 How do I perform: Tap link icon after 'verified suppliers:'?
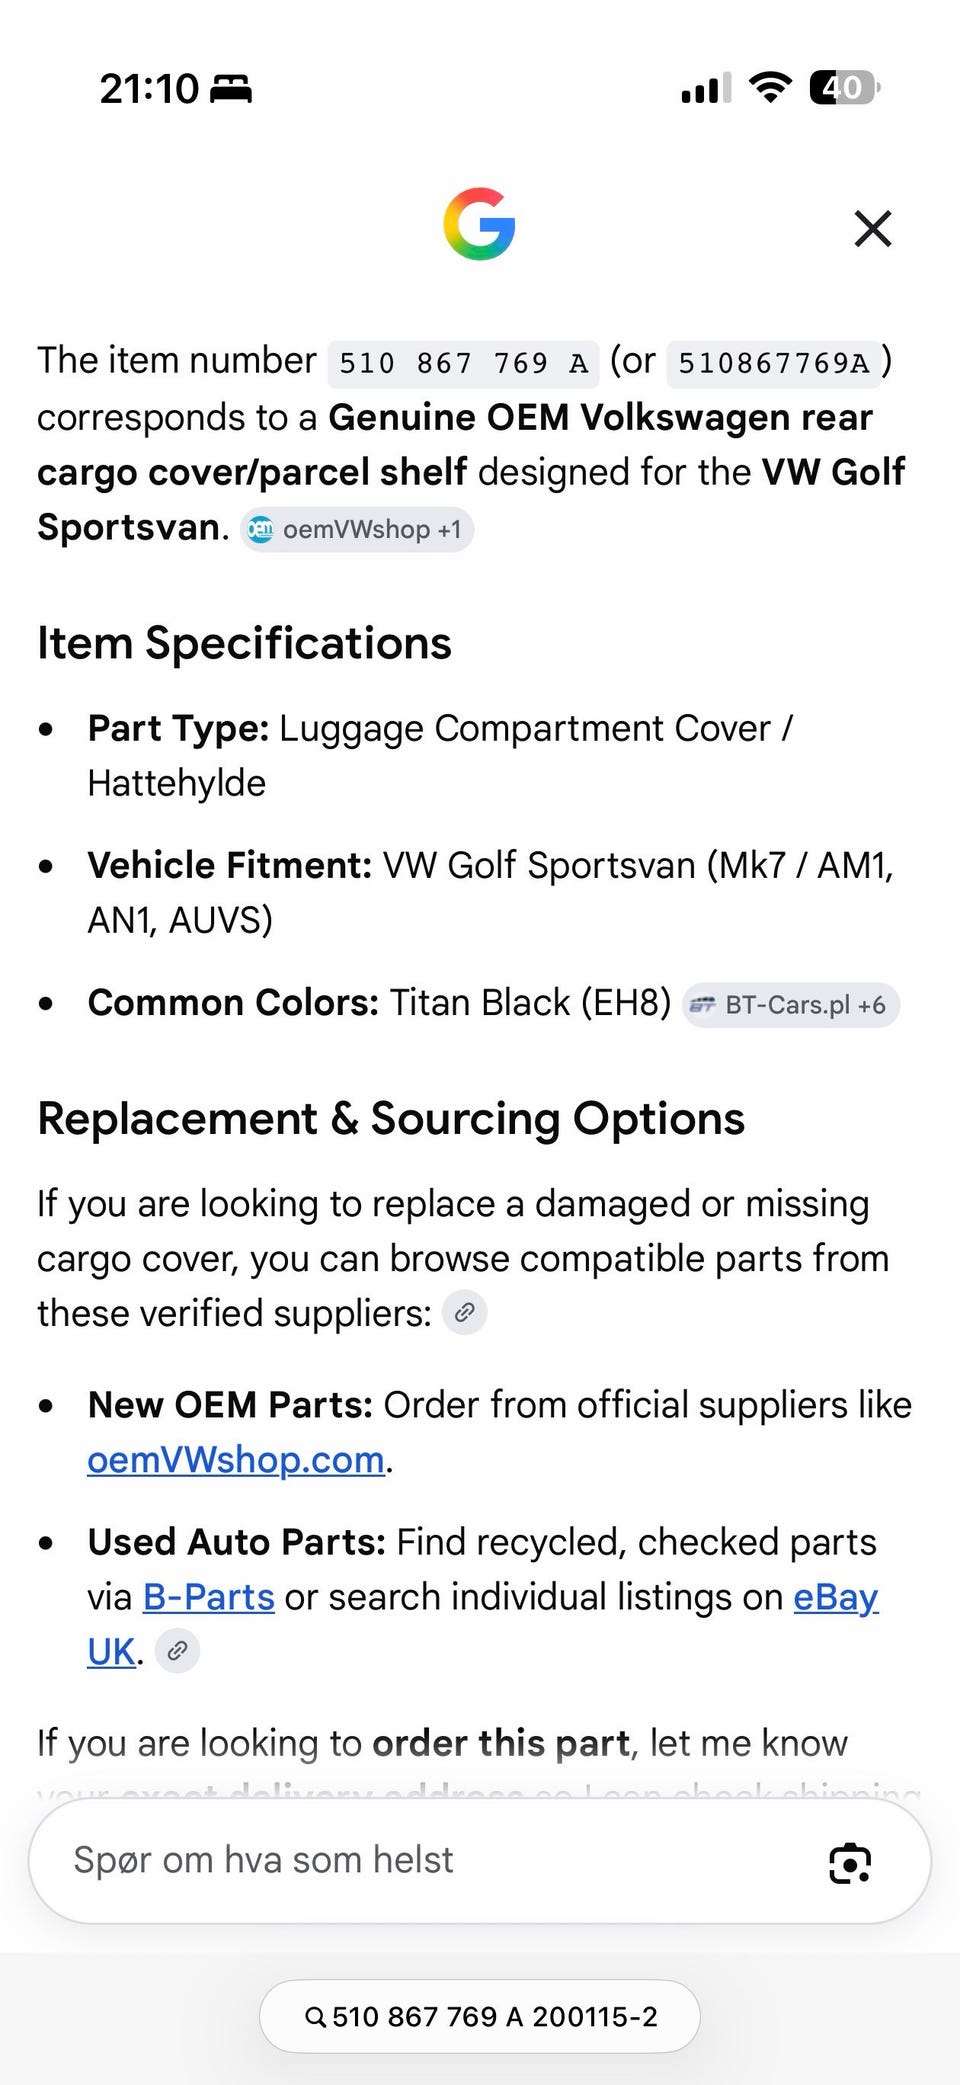point(465,1313)
